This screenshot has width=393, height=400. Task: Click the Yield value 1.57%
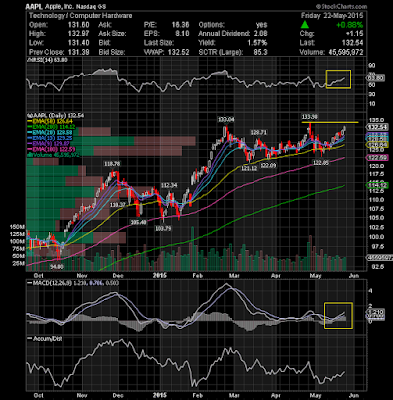(257, 43)
